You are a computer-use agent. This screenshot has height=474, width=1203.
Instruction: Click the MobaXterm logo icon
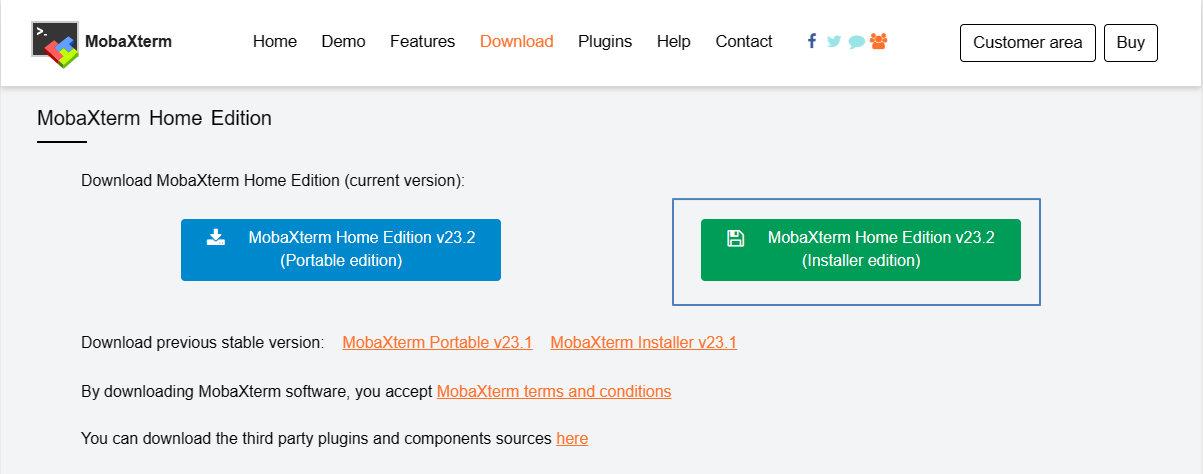pyautogui.click(x=55, y=43)
